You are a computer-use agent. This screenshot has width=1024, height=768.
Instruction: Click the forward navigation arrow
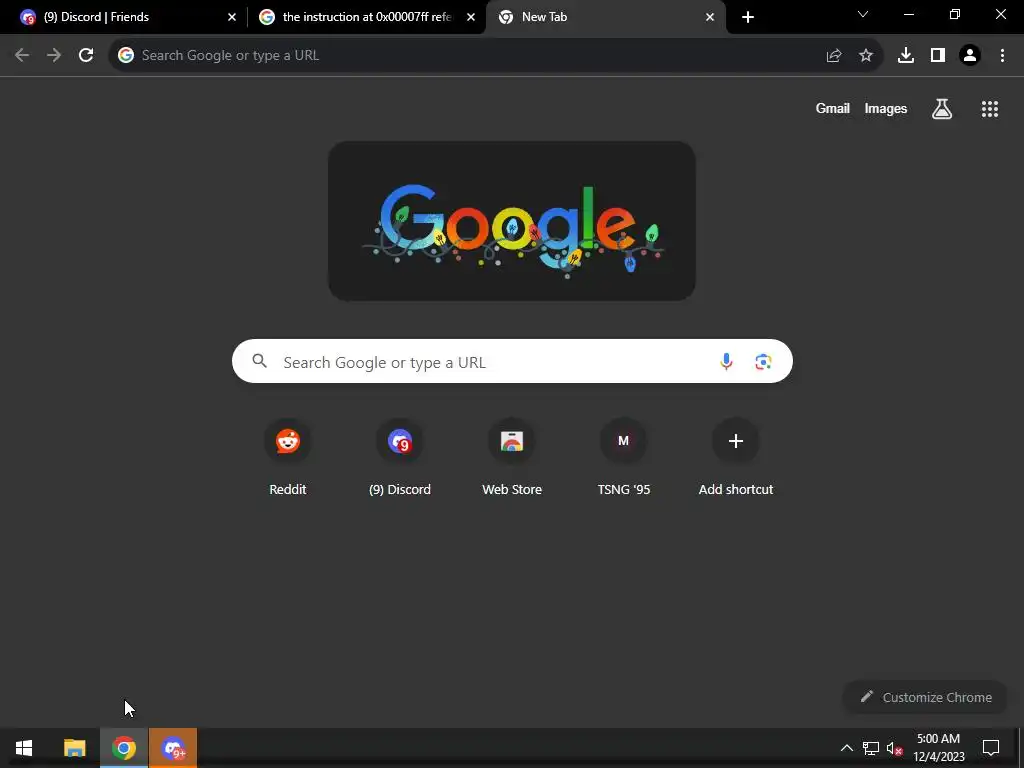point(54,56)
